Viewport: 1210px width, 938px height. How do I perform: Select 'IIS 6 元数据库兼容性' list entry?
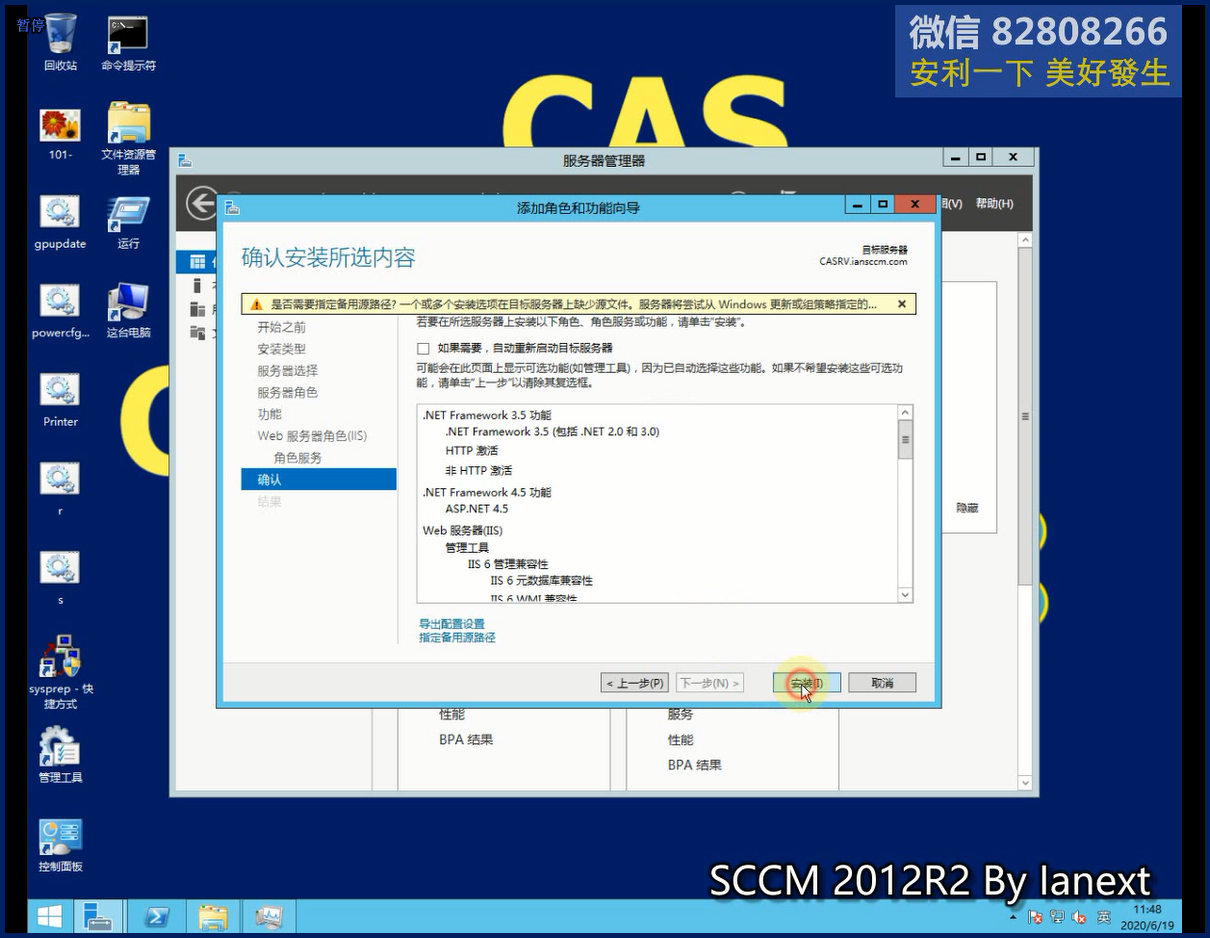541,581
